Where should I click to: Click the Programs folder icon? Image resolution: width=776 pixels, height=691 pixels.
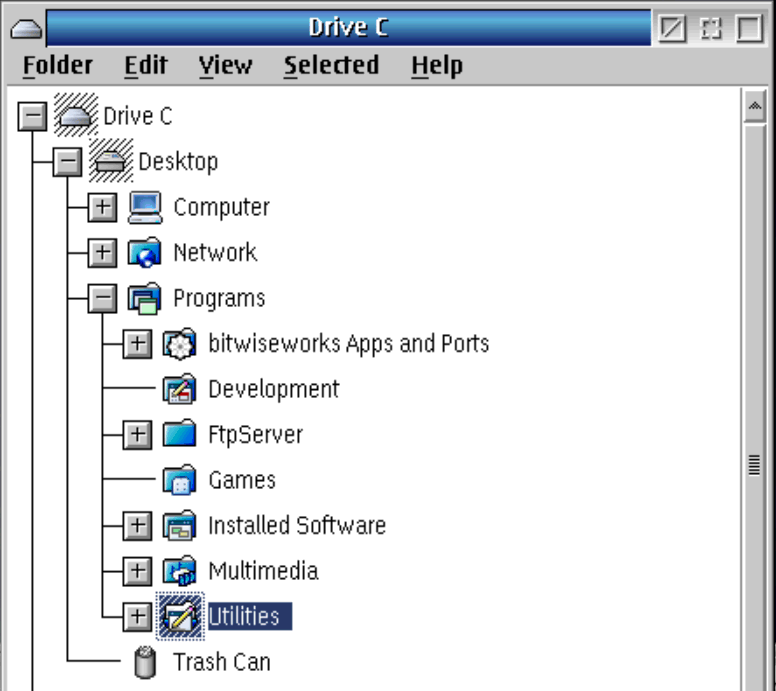(145, 298)
